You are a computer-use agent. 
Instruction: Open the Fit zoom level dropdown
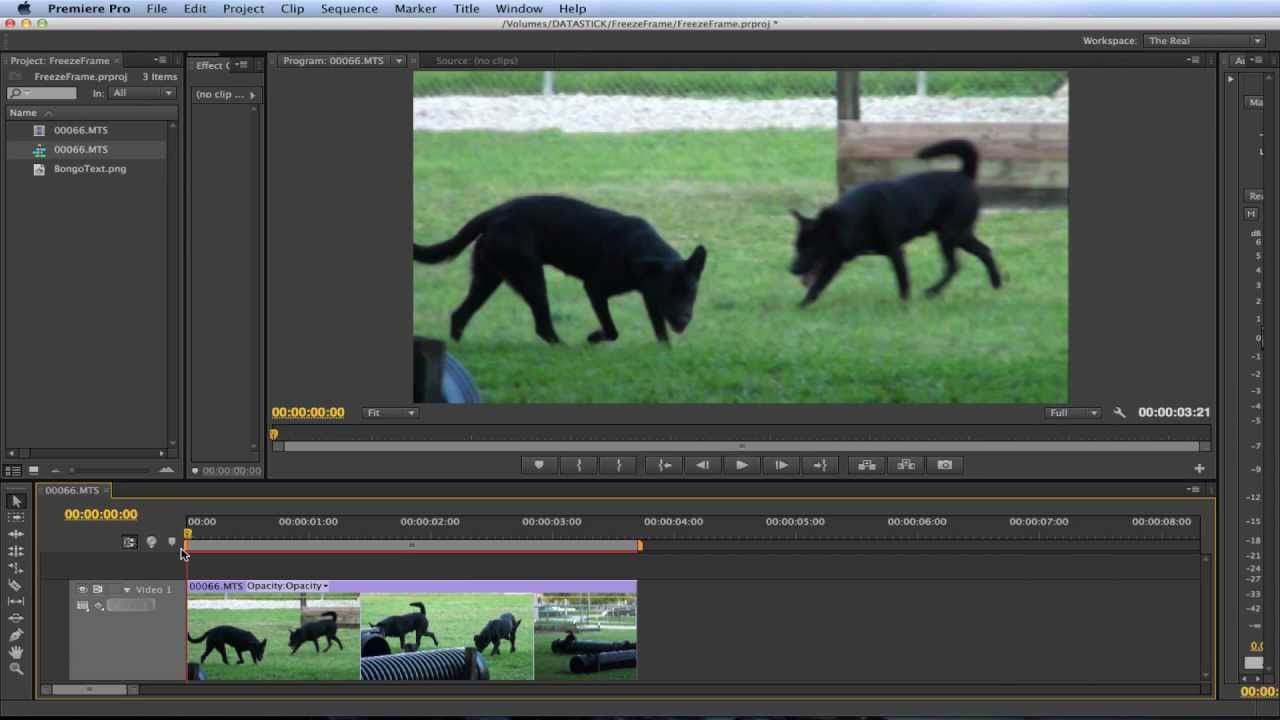point(390,412)
